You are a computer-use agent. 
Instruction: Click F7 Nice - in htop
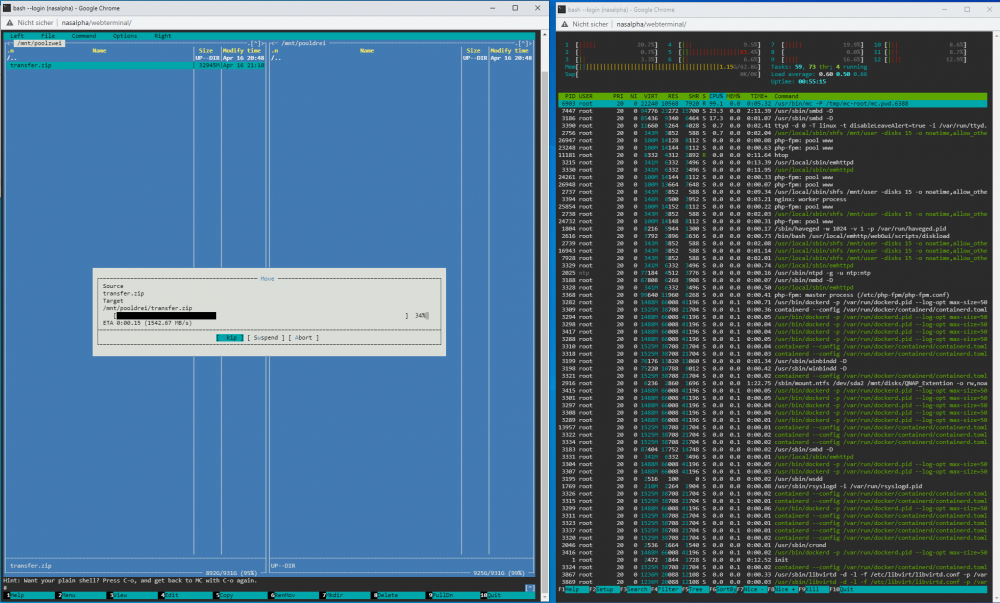(x=753, y=590)
